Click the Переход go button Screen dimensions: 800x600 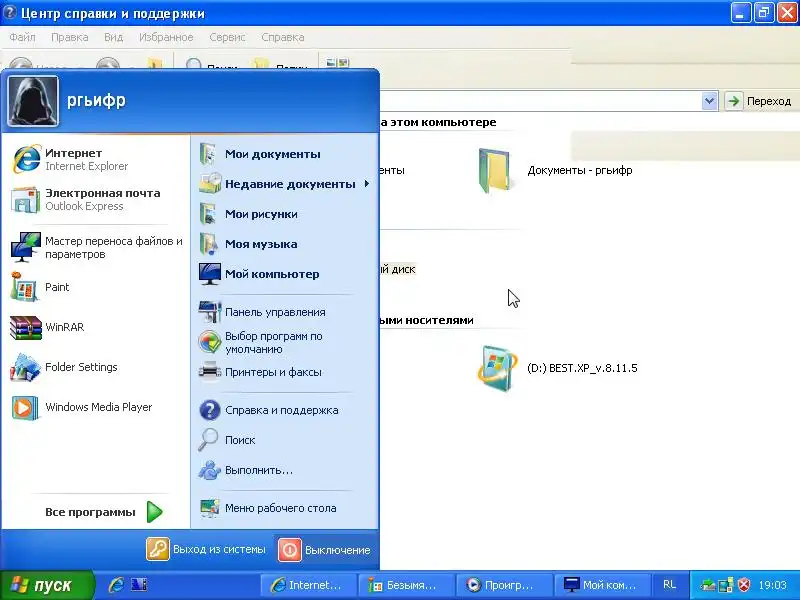tap(759, 101)
